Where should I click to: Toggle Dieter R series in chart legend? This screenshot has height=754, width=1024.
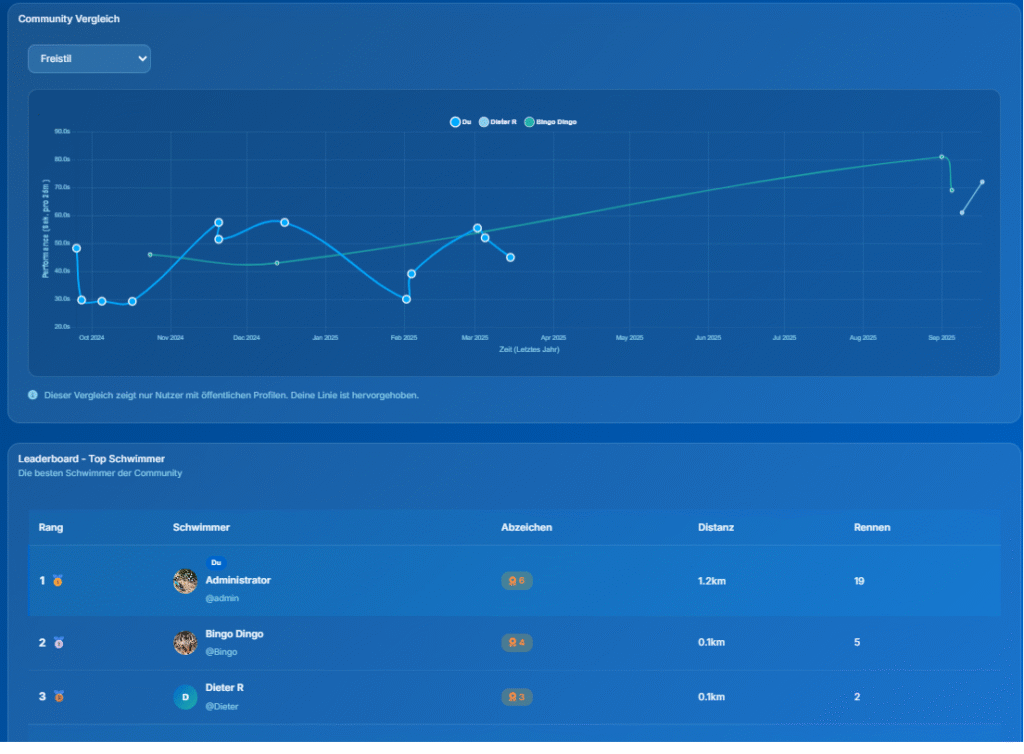pos(498,122)
